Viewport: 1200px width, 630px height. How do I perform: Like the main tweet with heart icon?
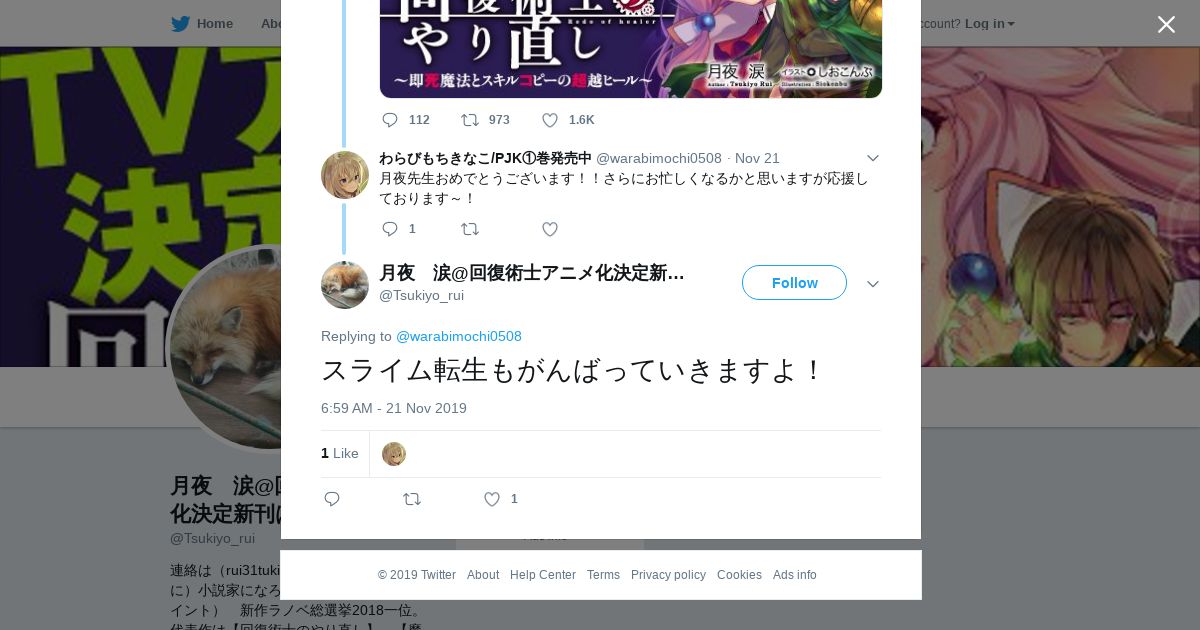coord(492,499)
